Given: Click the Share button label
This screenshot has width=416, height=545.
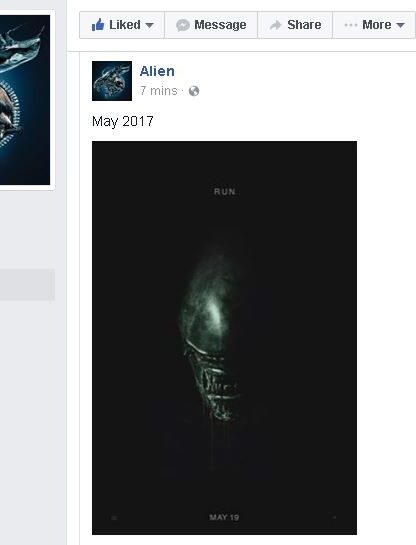Looking at the screenshot, I should coord(304,25).
